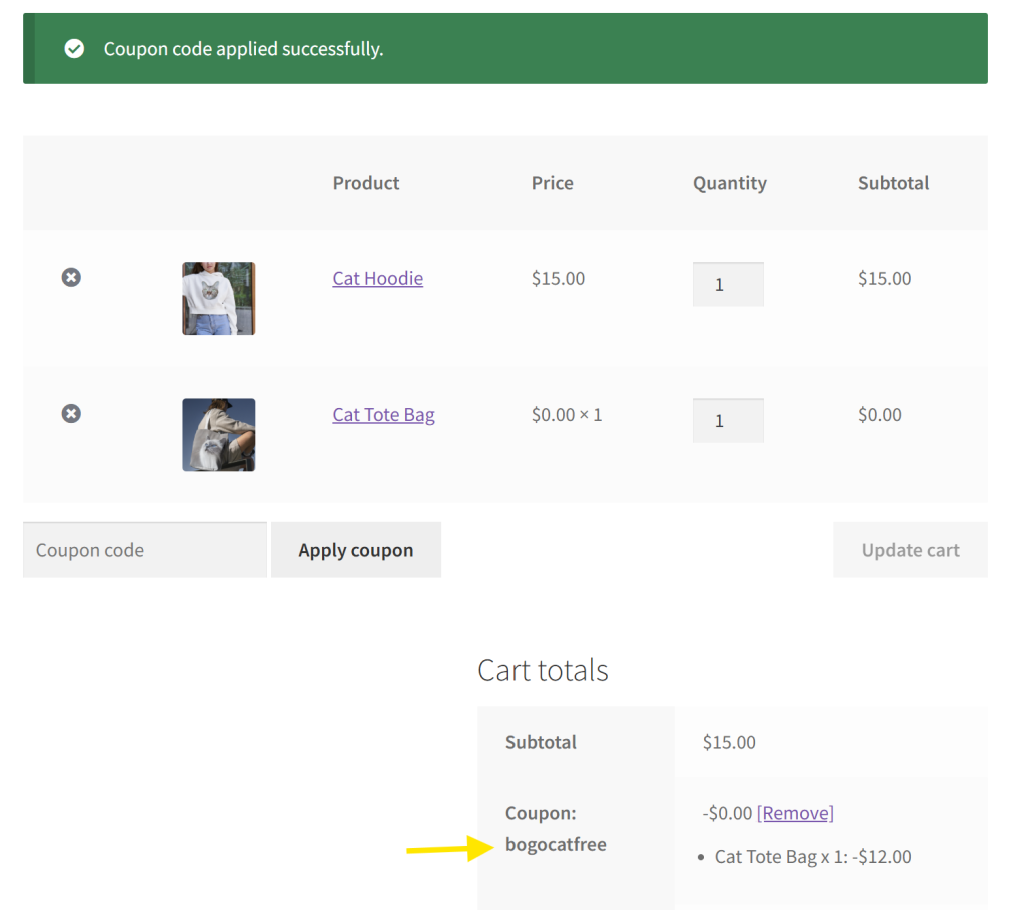Follow the Cat Hoodie product link
The height and width of the screenshot is (910, 1024).
click(377, 278)
